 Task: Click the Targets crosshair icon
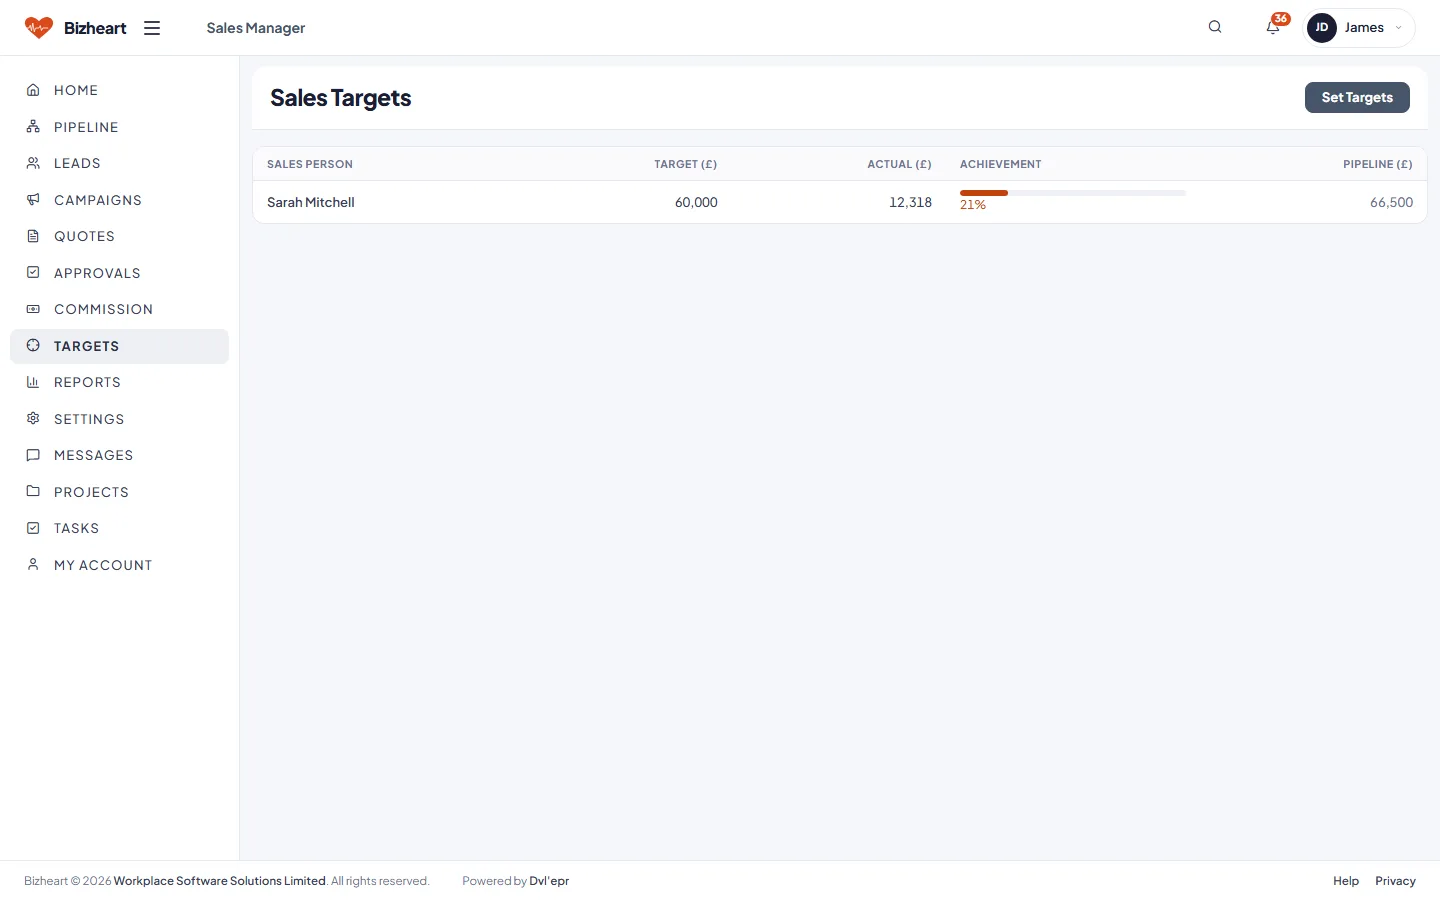click(33, 346)
